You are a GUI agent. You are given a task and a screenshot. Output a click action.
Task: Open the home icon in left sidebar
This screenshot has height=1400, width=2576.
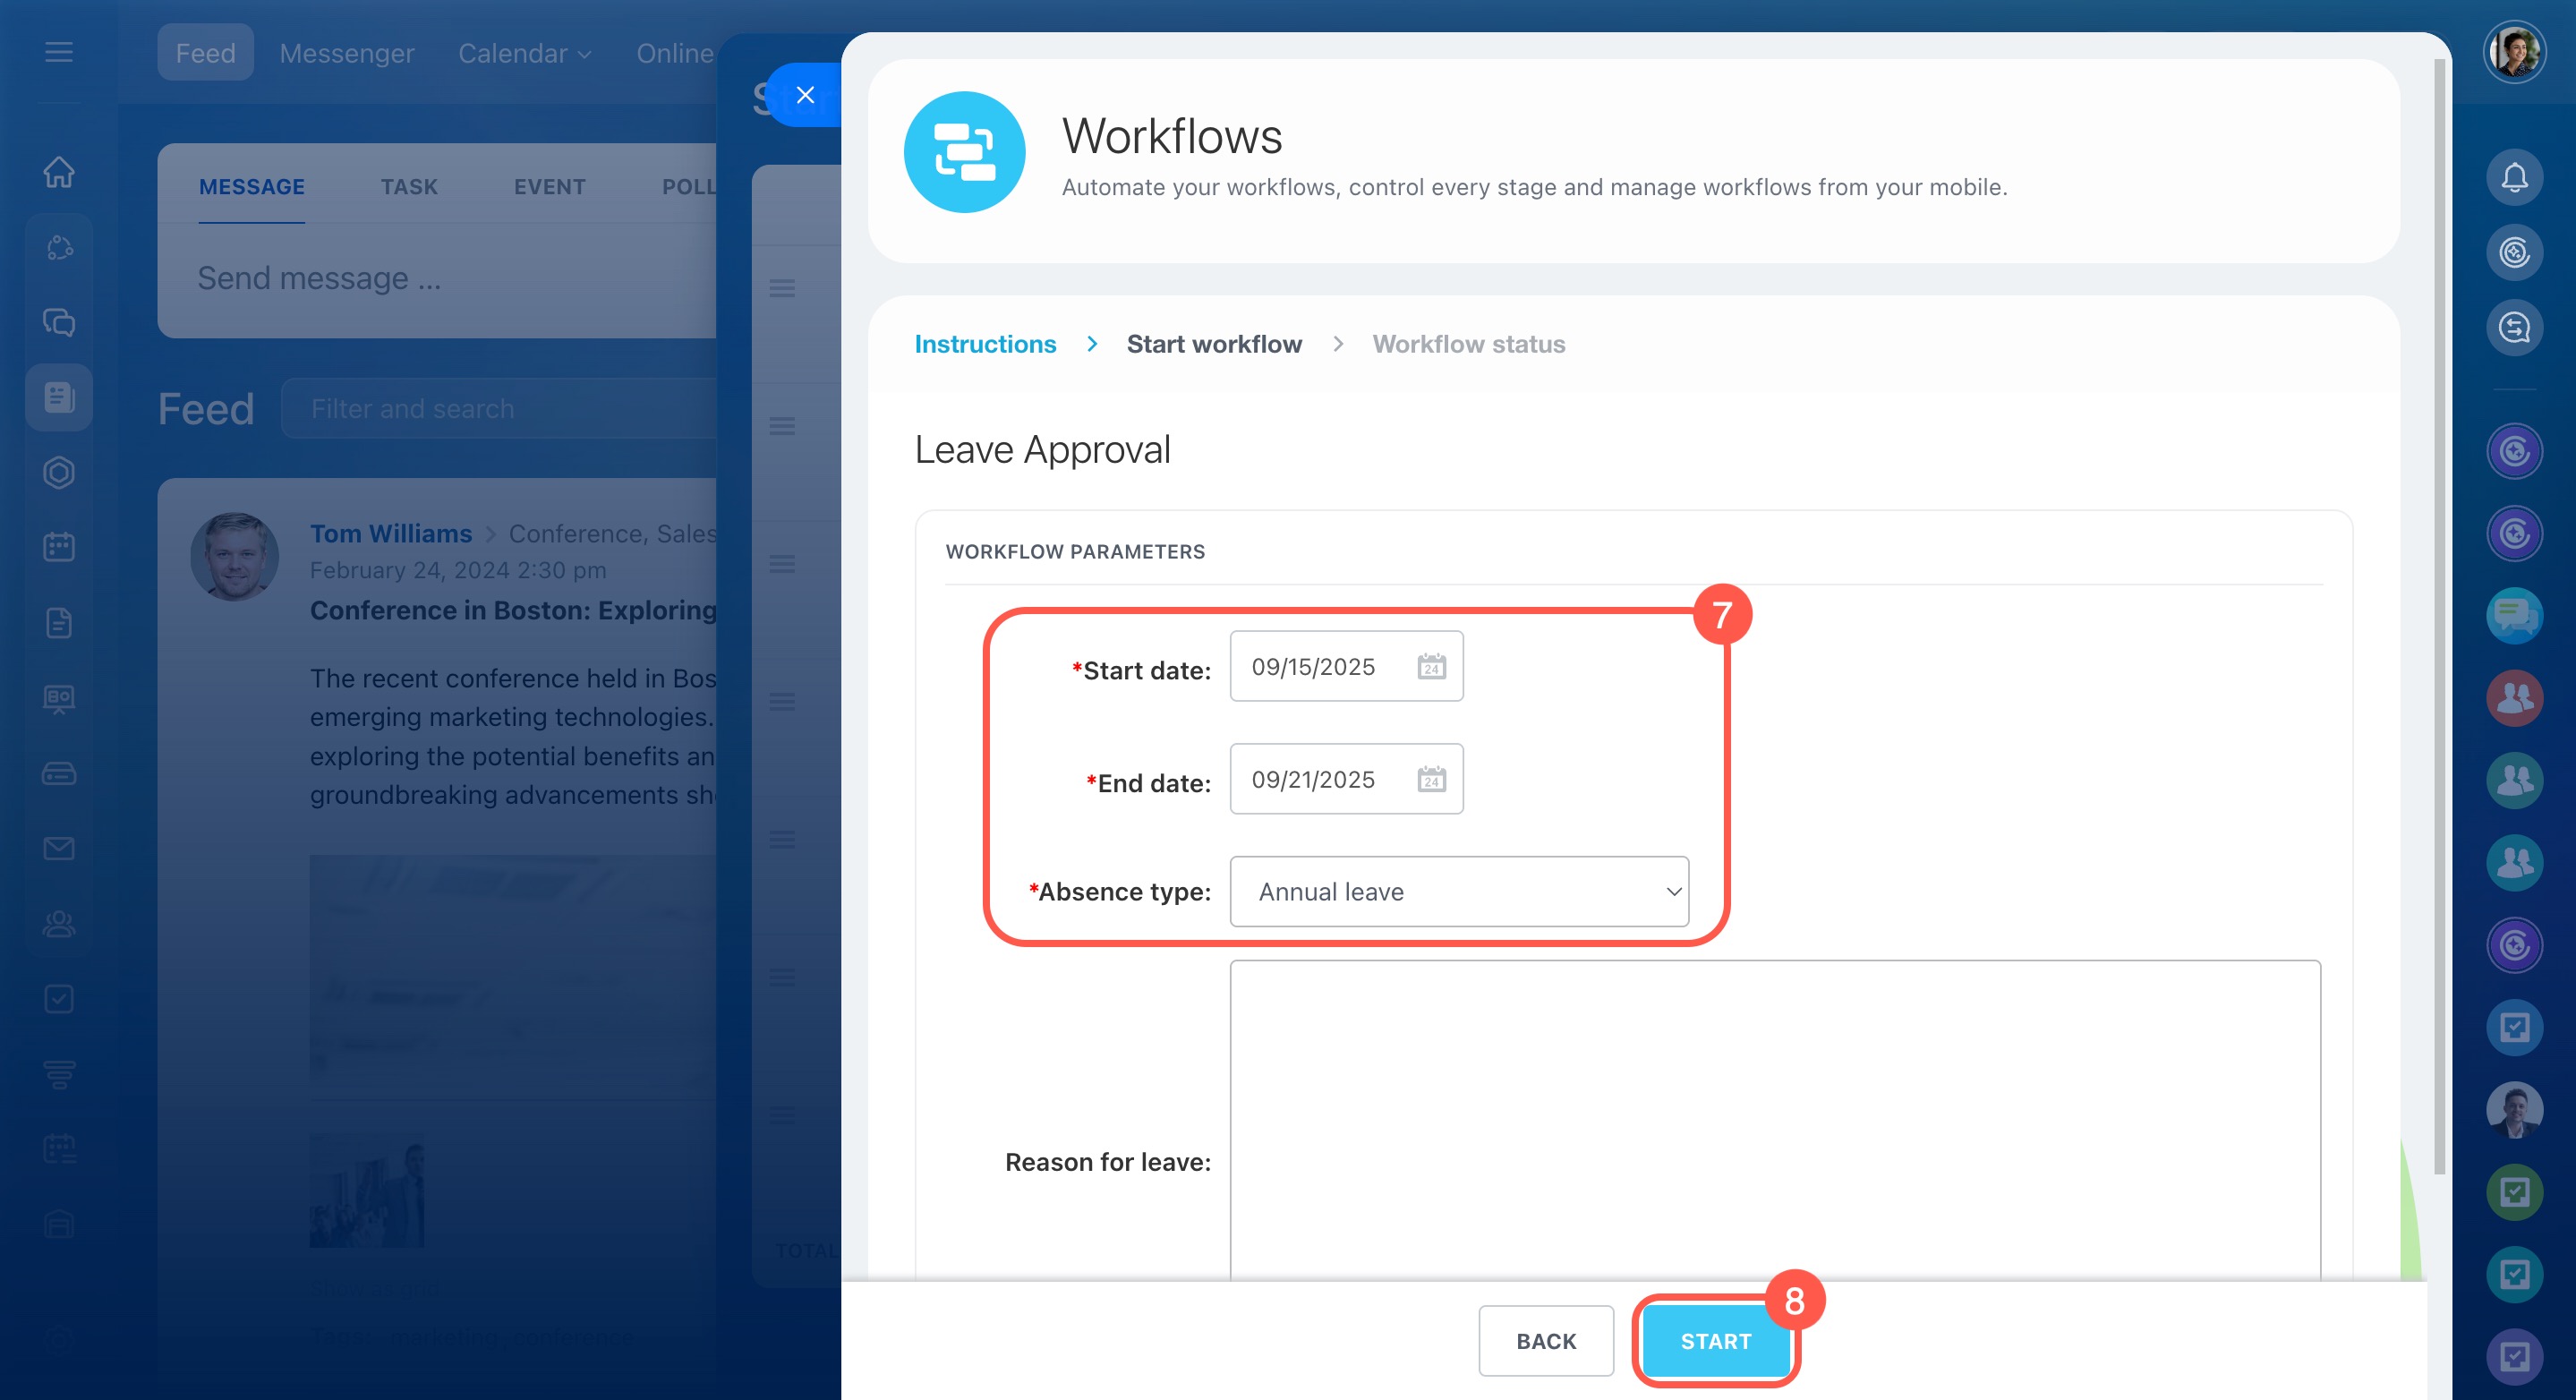[x=59, y=172]
